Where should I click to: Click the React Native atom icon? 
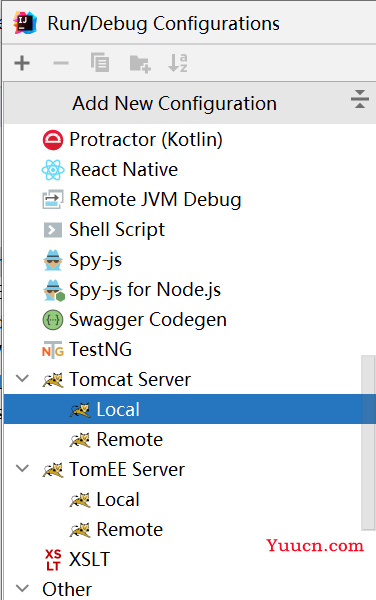click(x=52, y=170)
